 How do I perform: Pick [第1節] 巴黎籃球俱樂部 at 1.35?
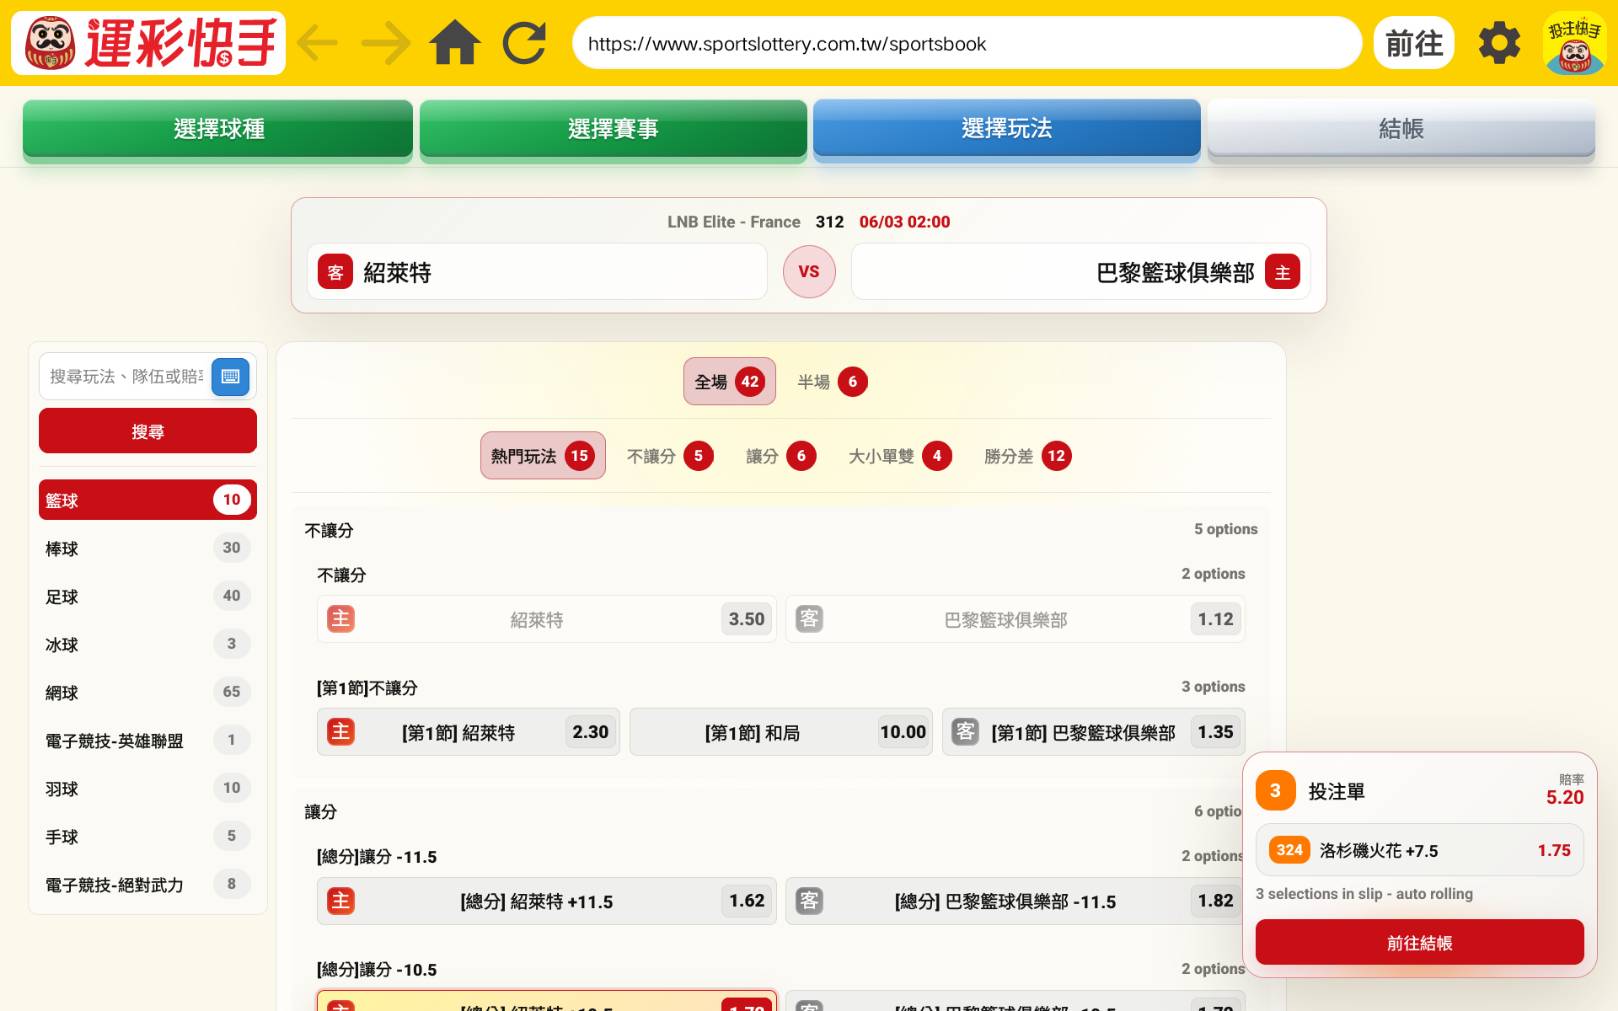click(x=1094, y=732)
